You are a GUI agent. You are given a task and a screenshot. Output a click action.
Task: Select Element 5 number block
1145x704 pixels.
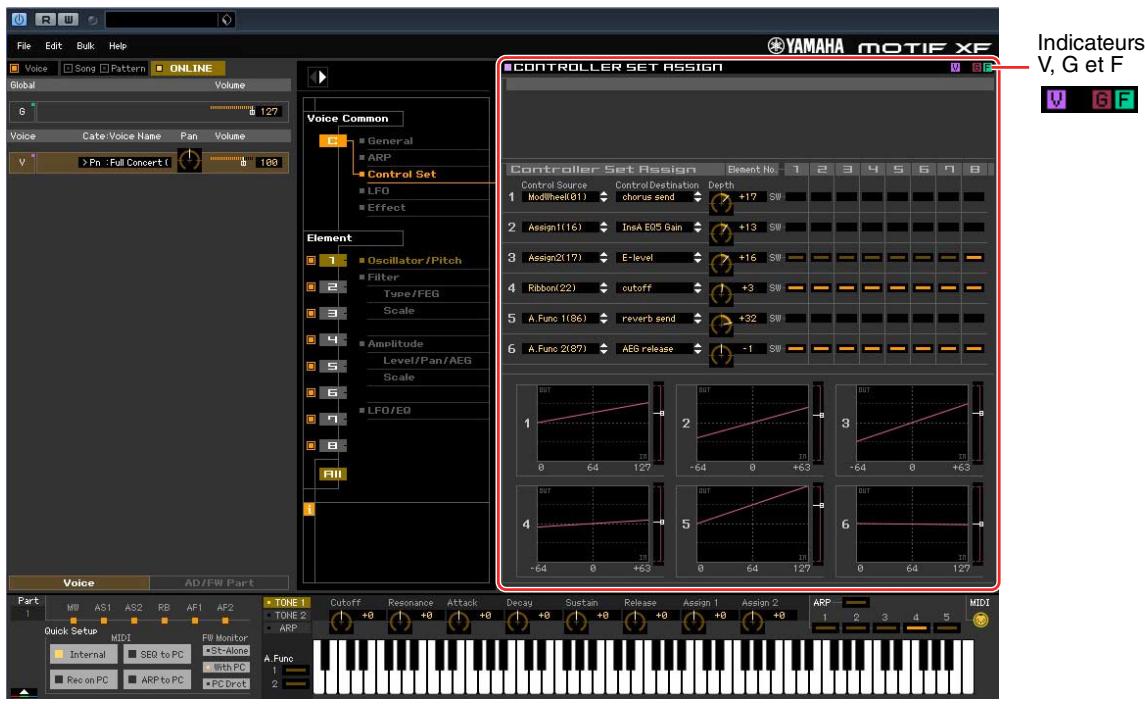tap(332, 366)
